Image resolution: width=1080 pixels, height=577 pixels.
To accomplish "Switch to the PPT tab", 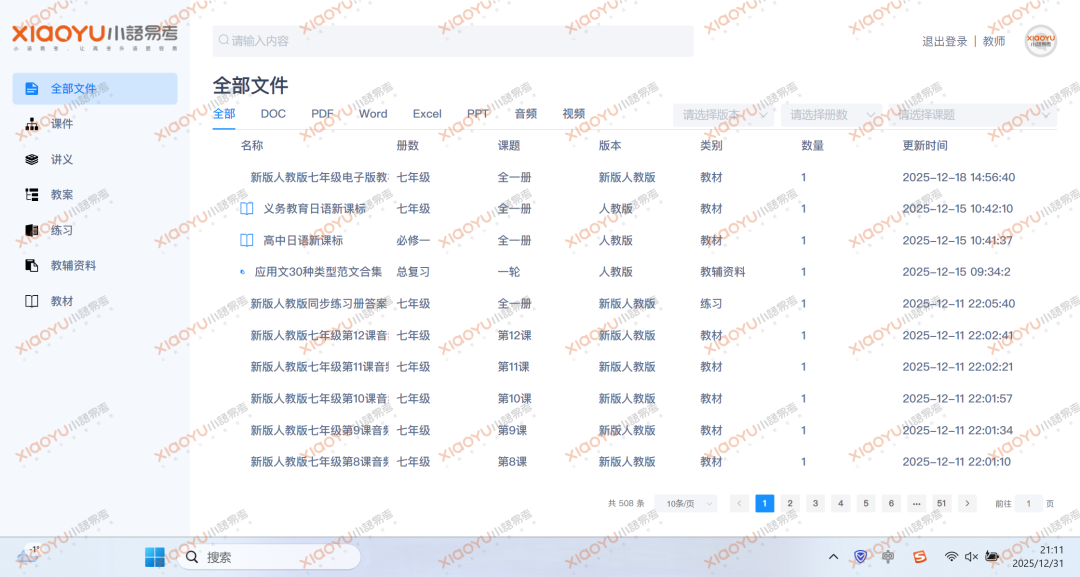I will click(x=478, y=114).
